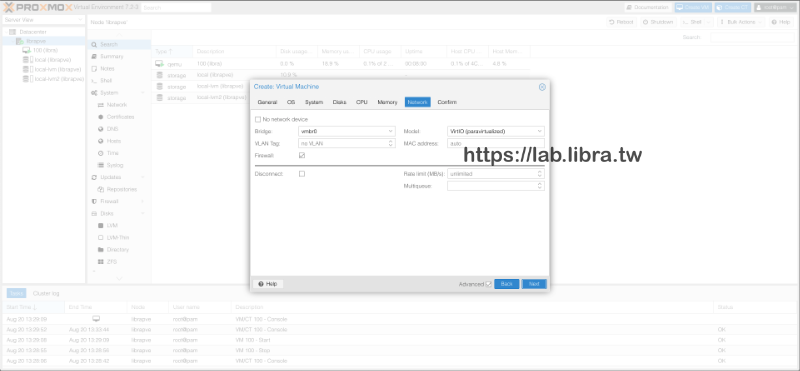Click the Back button
Viewport: 800px width, 371px height.
(507, 284)
